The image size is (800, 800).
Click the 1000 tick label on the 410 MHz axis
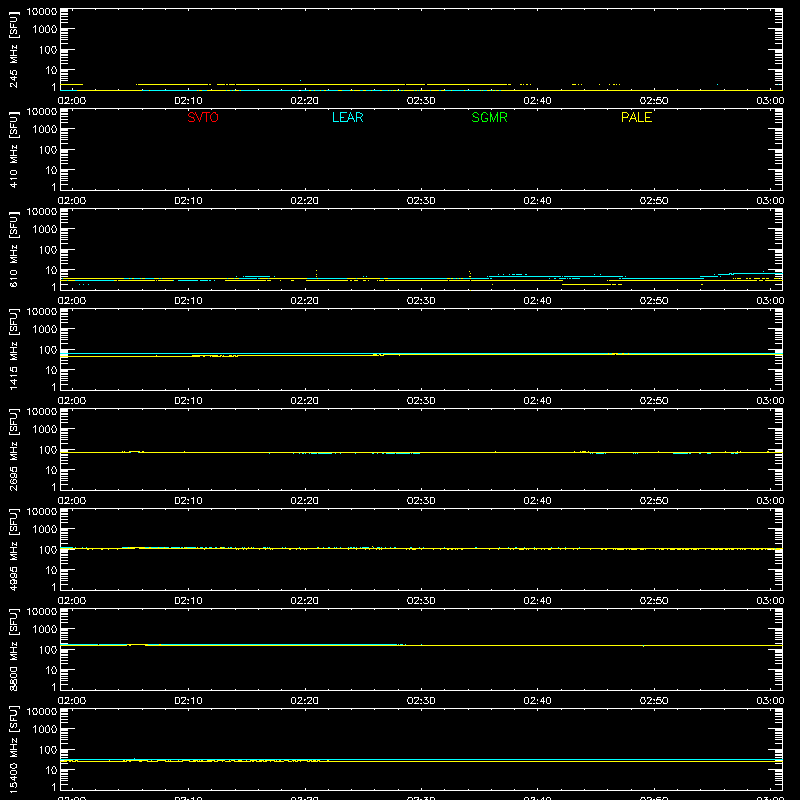(x=45, y=130)
